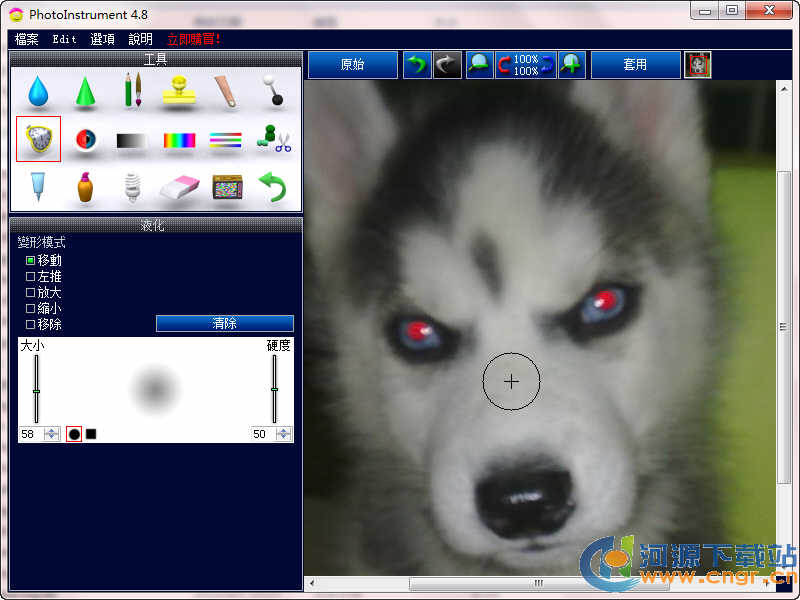Pick the pencil and brush tool
The width and height of the screenshot is (800, 600).
pos(133,91)
